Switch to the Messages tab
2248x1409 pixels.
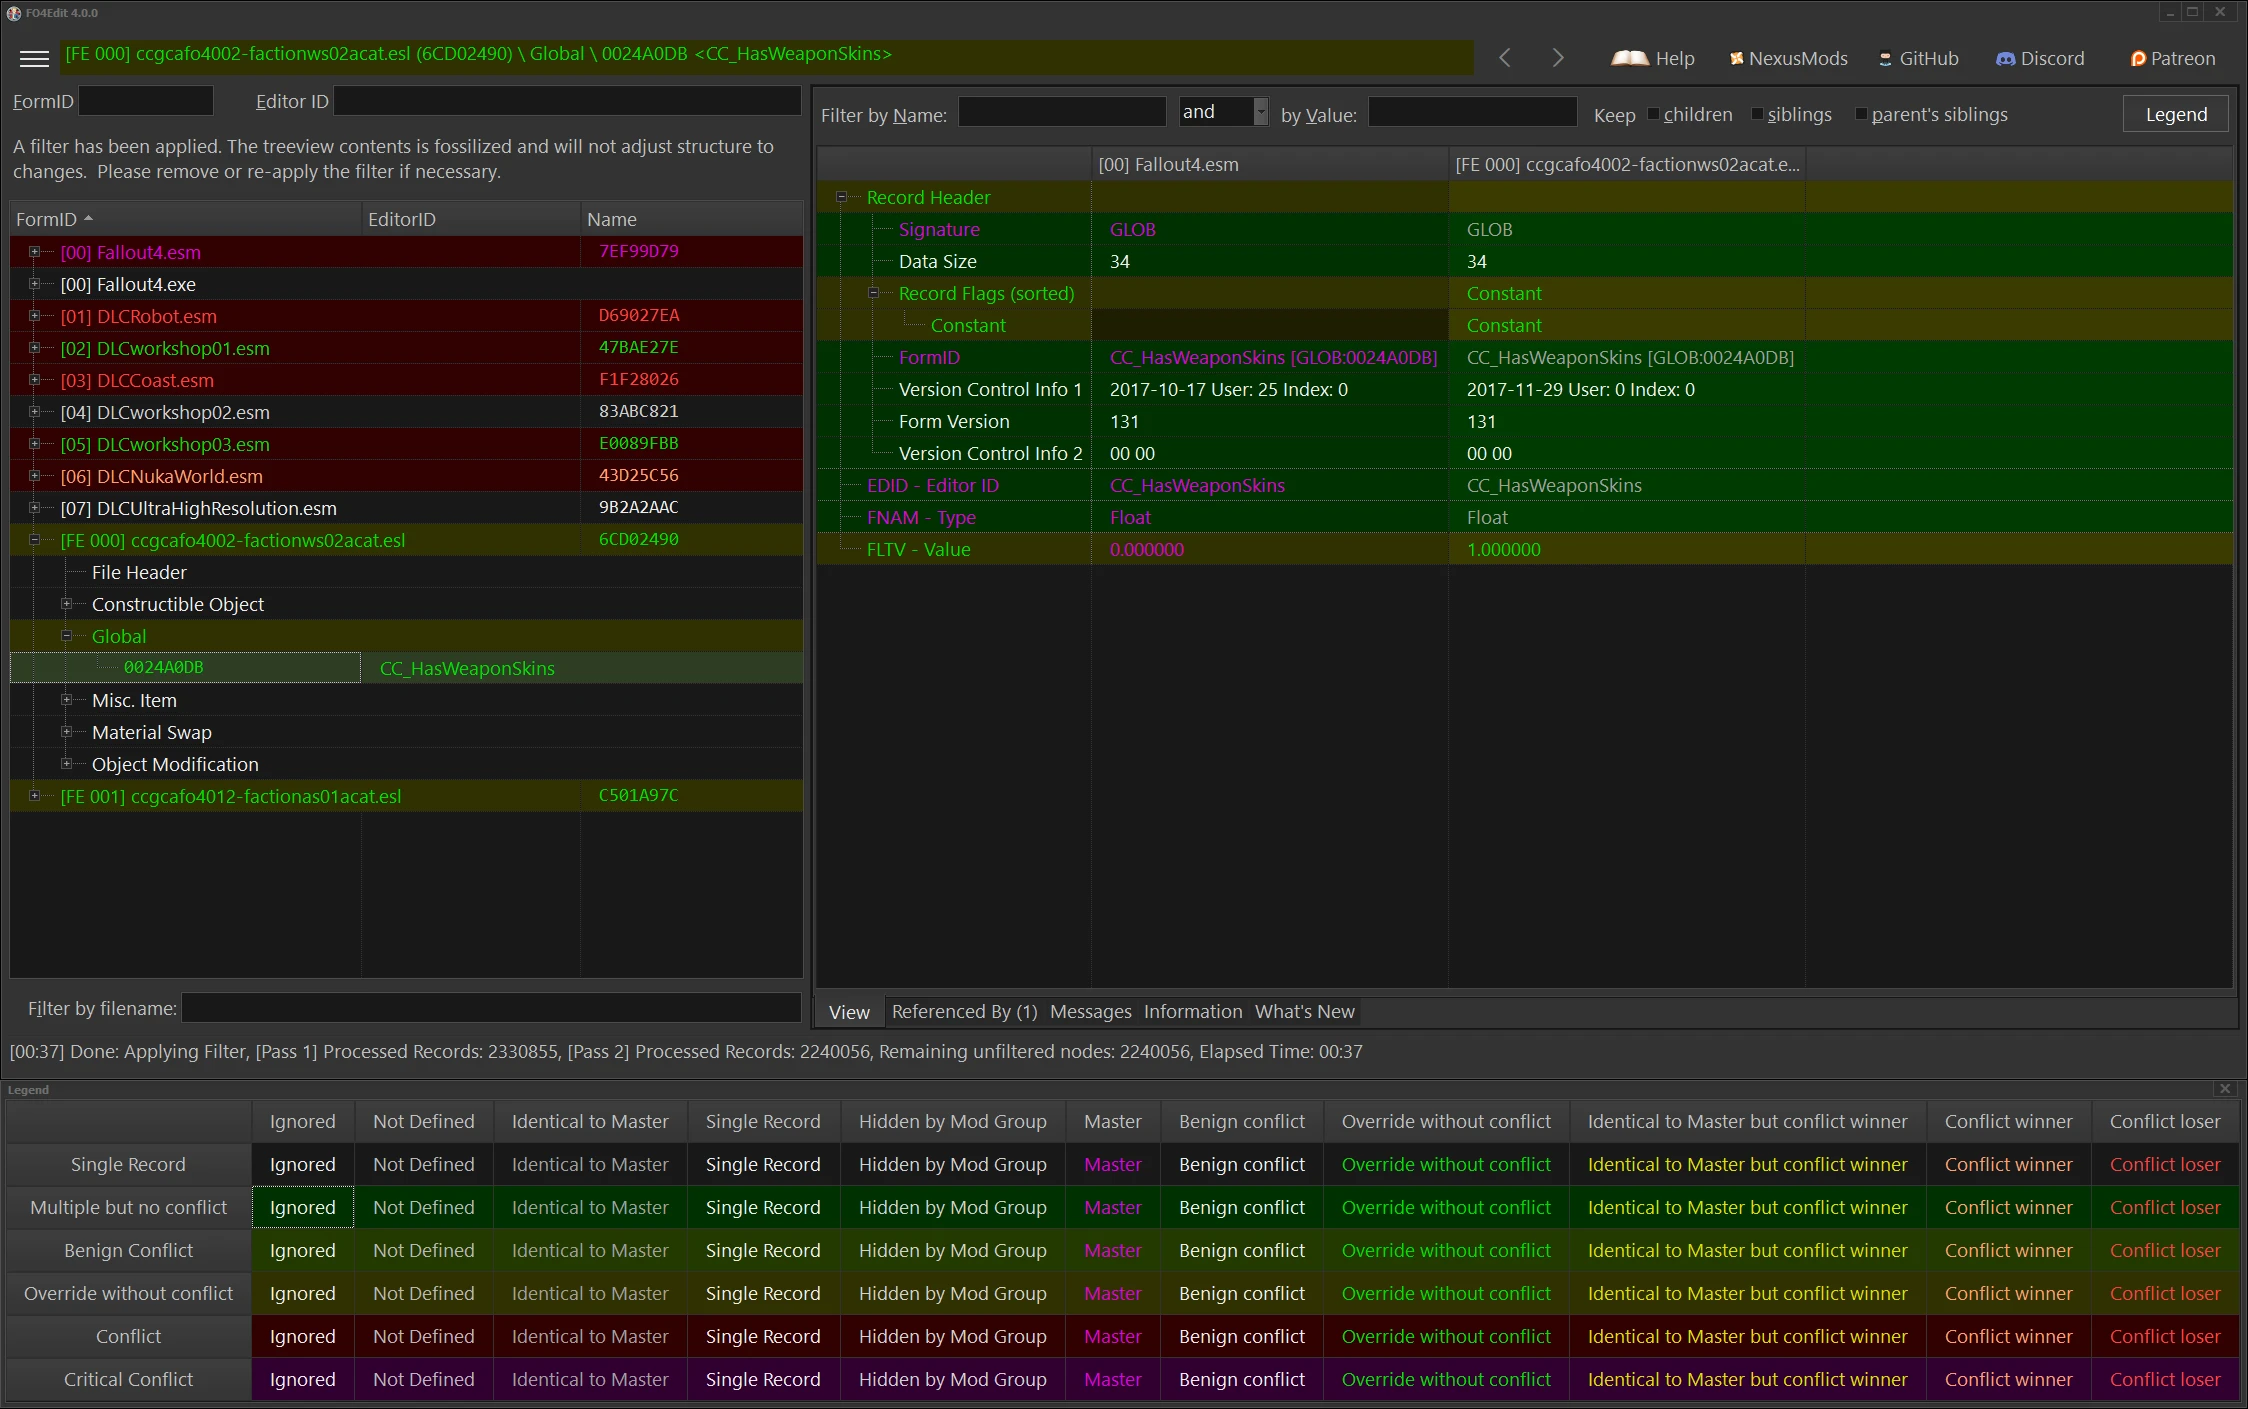[x=1090, y=1012]
